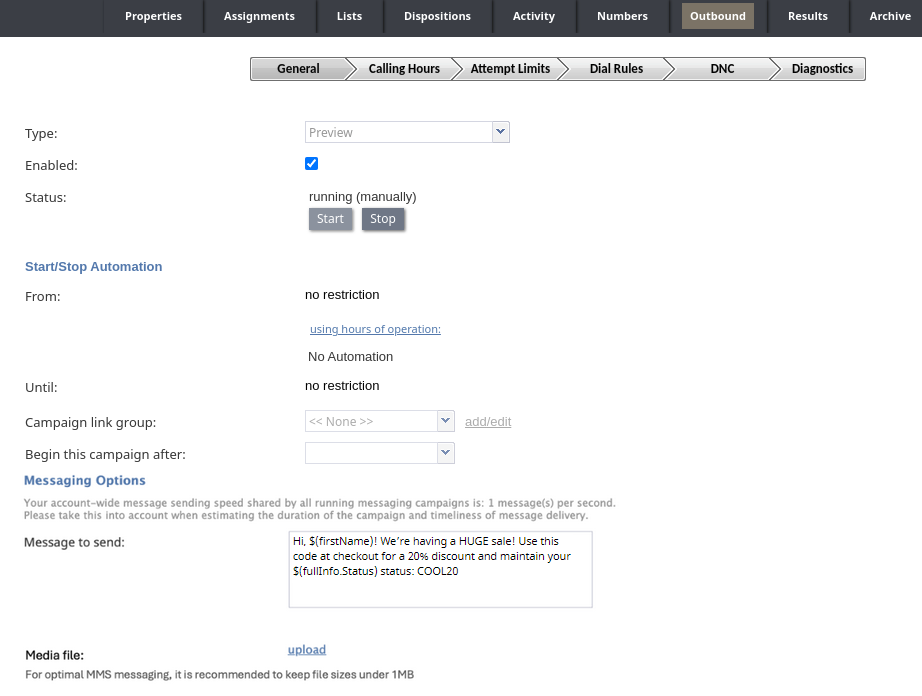Image resolution: width=922 pixels, height=696 pixels.
Task: Click the add/edit link
Action: tap(488, 422)
